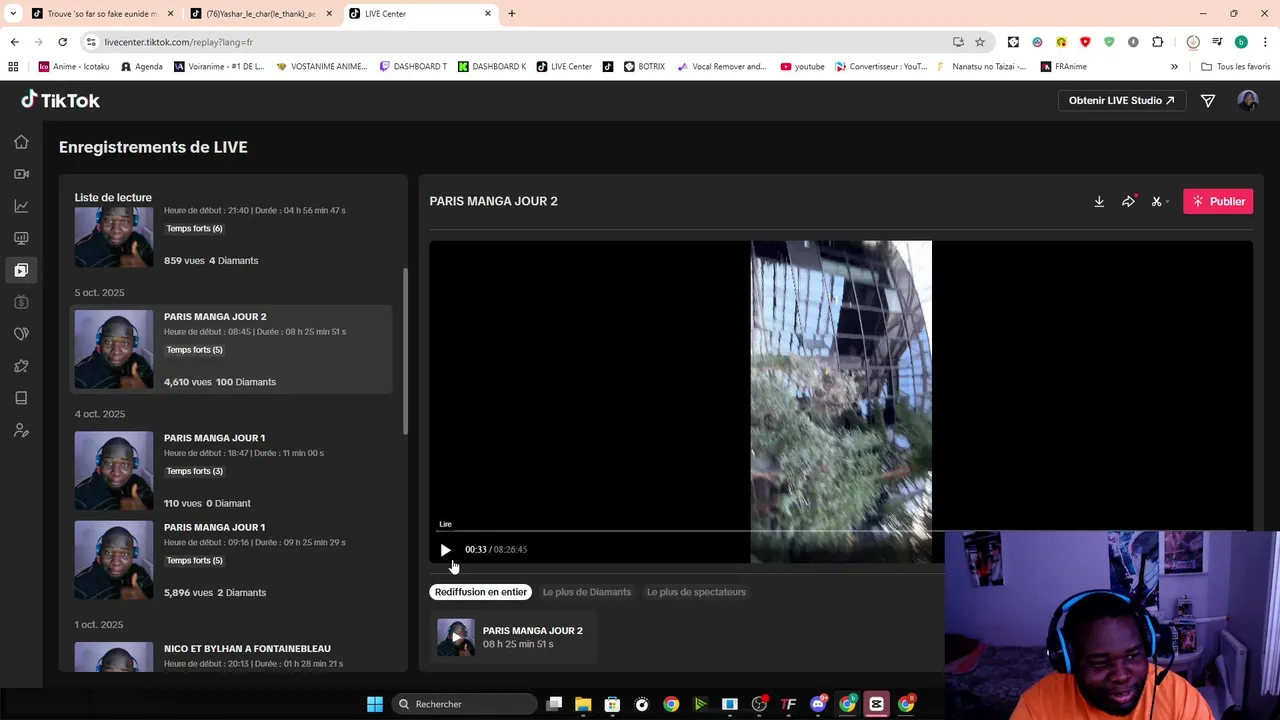Open the tab search dropdown arrow
The height and width of the screenshot is (720, 1280).
pos(13,14)
